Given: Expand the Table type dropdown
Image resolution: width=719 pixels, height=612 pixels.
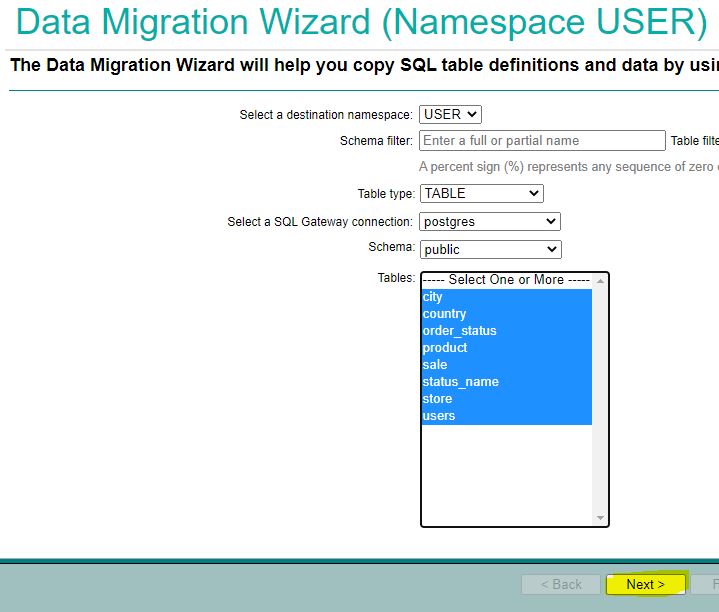Looking at the screenshot, I should pos(481,193).
